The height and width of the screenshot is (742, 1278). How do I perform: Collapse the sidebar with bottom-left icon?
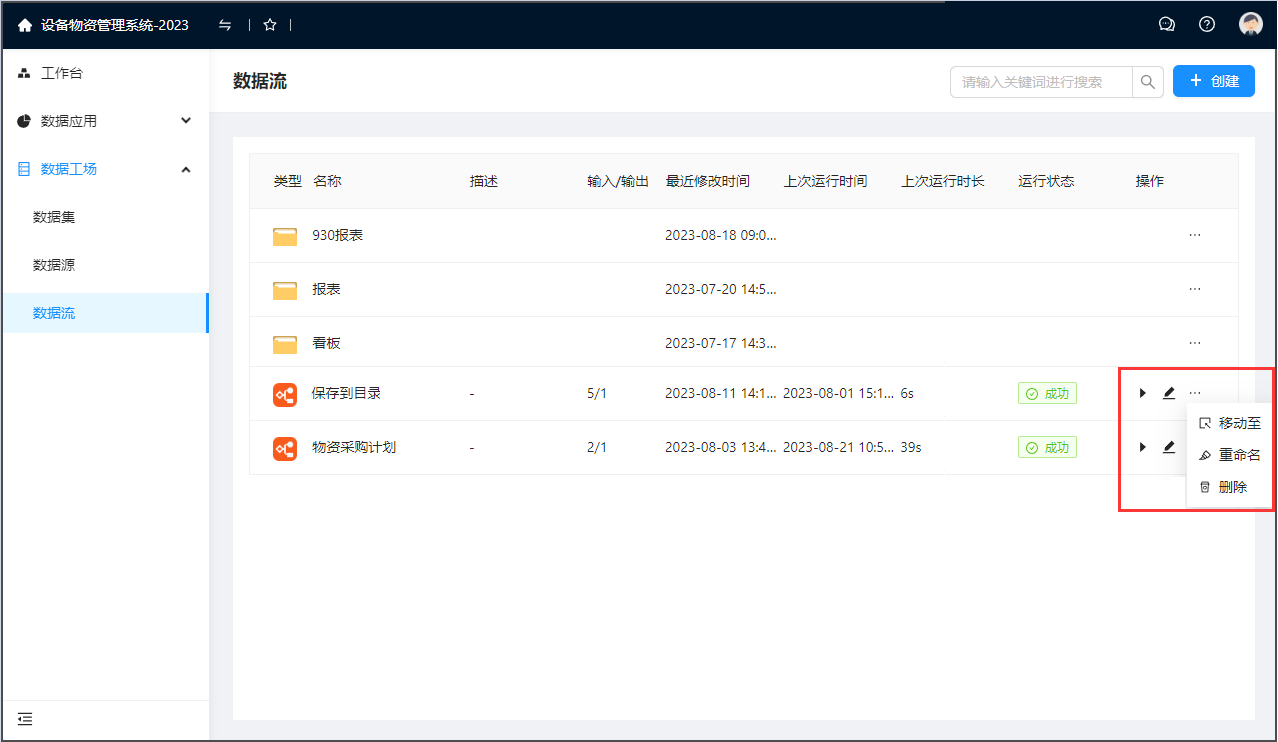[x=25, y=718]
